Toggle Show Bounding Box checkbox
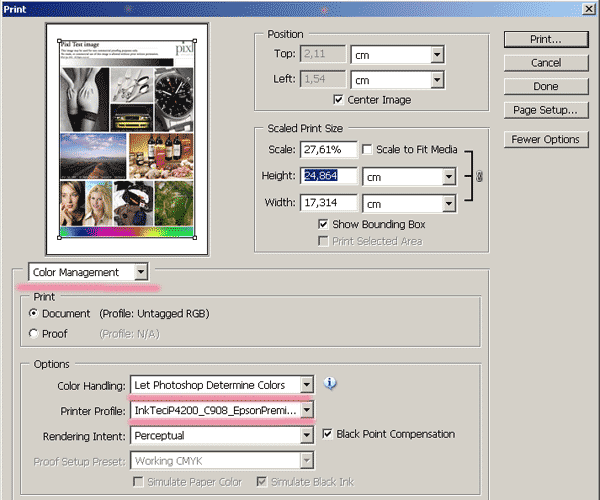Image resolution: width=600 pixels, height=500 pixels. point(323,224)
